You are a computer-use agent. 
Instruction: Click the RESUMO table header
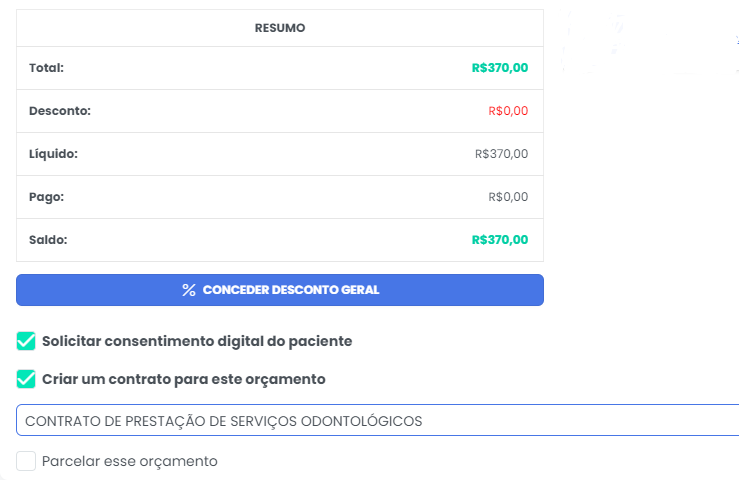(280, 28)
